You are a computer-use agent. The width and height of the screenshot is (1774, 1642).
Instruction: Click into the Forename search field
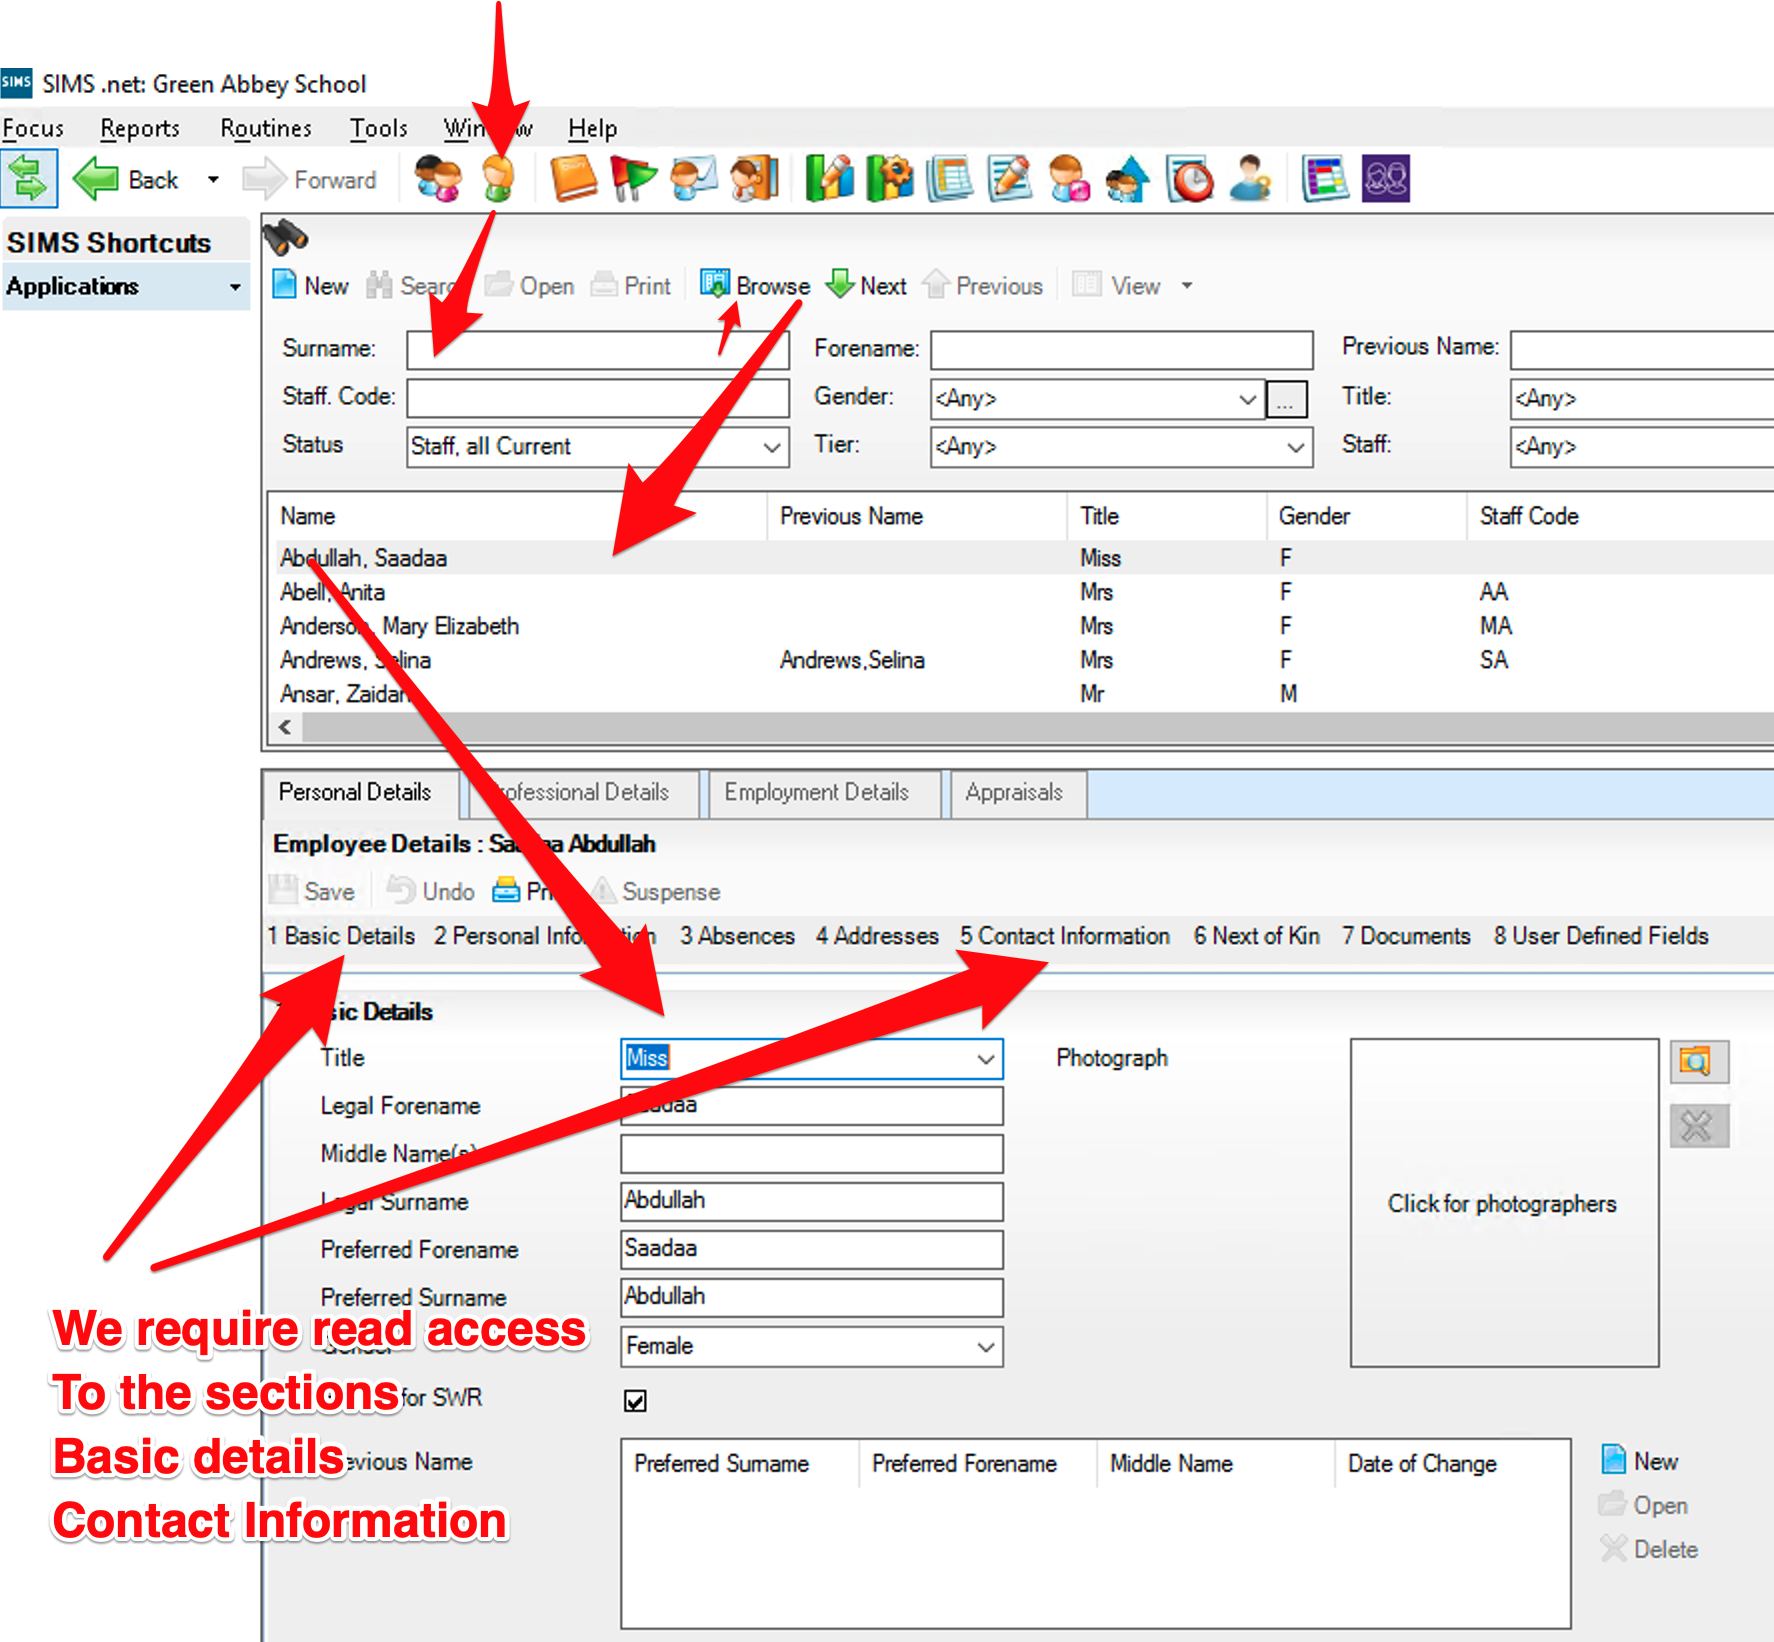(1121, 350)
